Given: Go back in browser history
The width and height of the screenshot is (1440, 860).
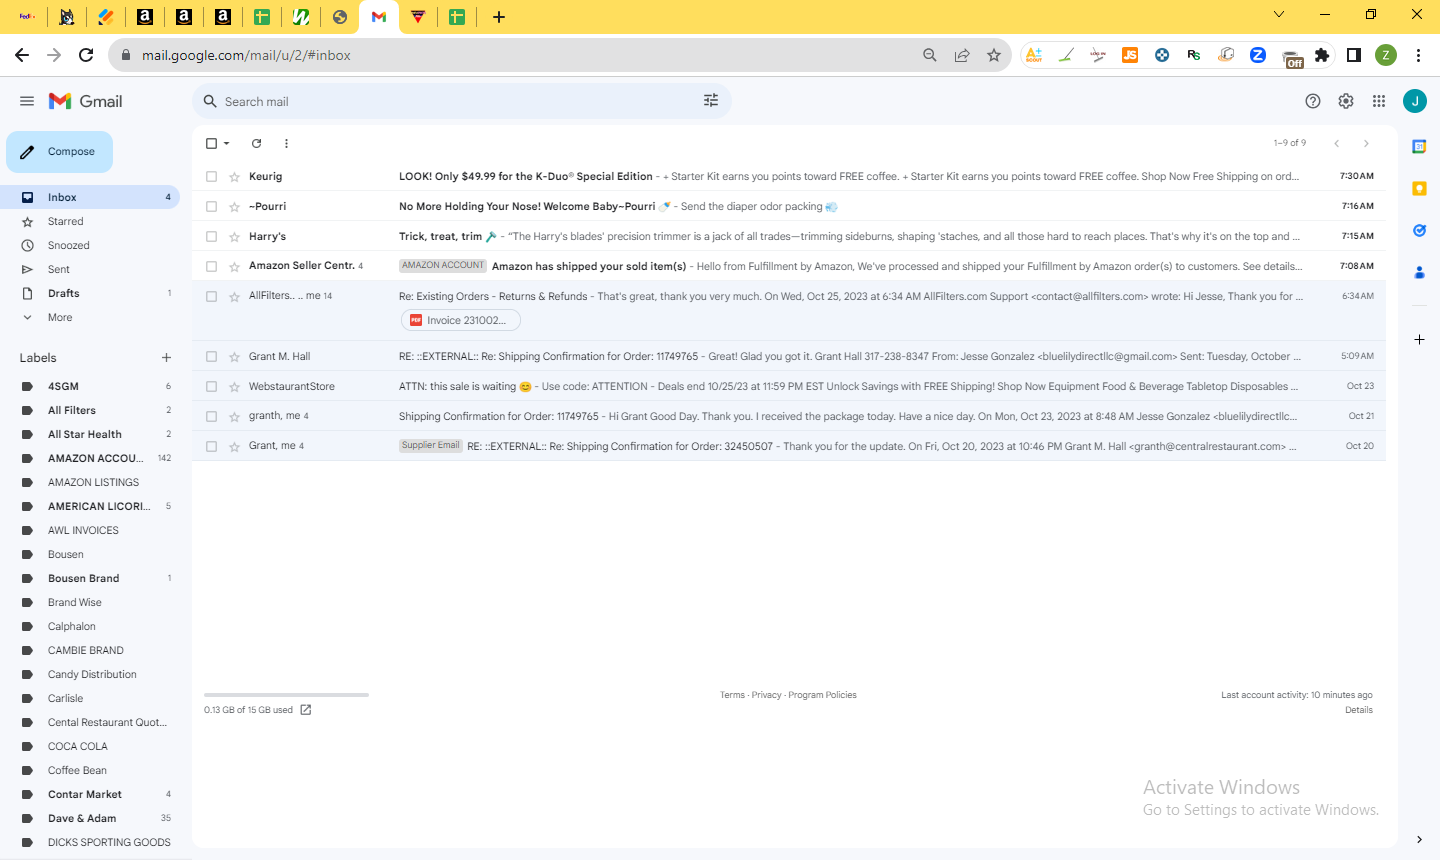Looking at the screenshot, I should tap(22, 55).
